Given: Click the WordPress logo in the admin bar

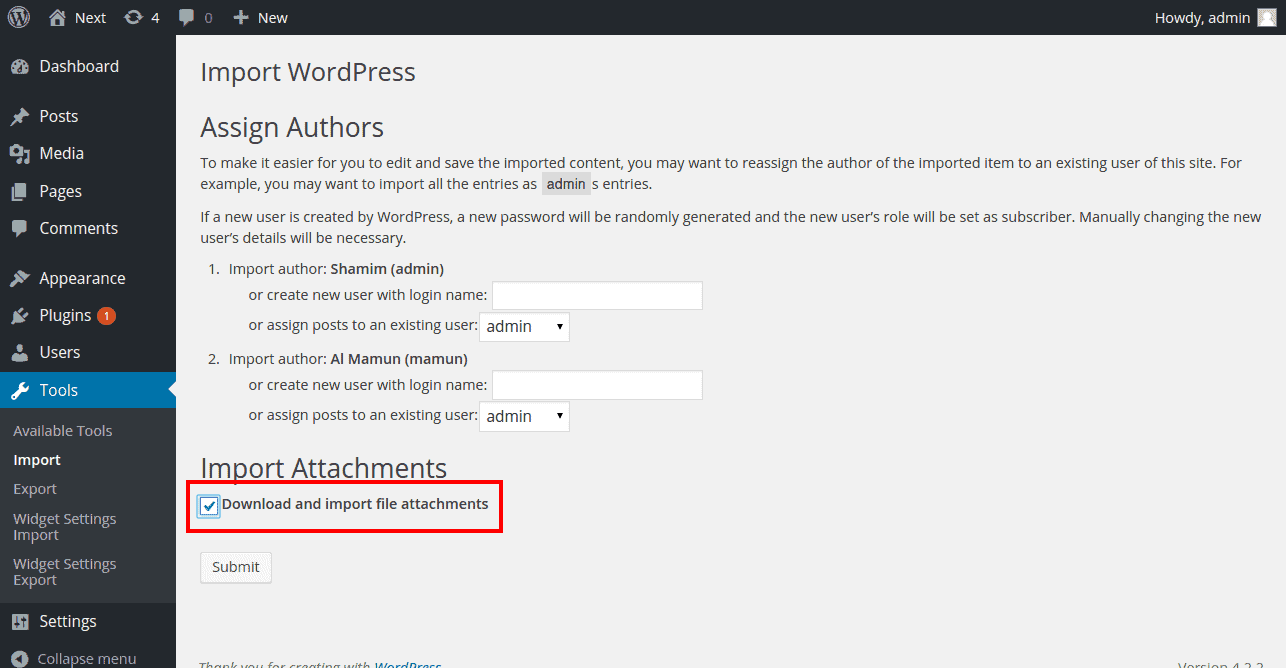Looking at the screenshot, I should click(18, 17).
